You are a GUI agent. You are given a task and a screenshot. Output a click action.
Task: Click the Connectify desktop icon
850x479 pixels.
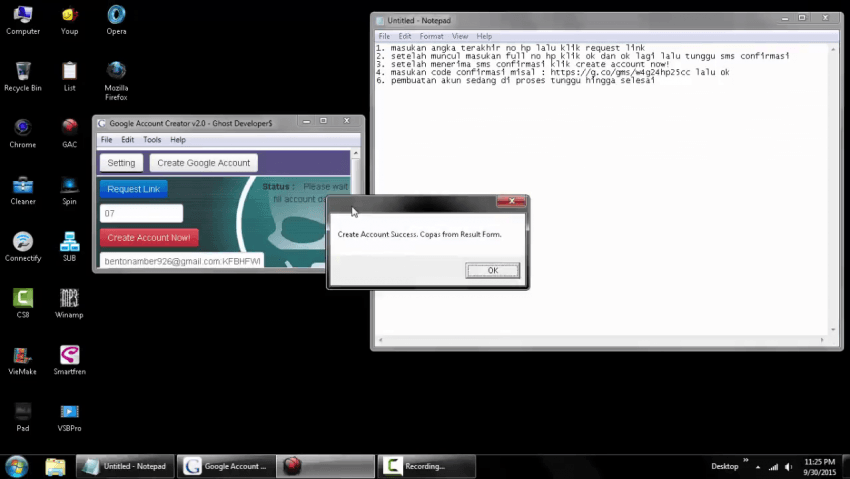22,242
